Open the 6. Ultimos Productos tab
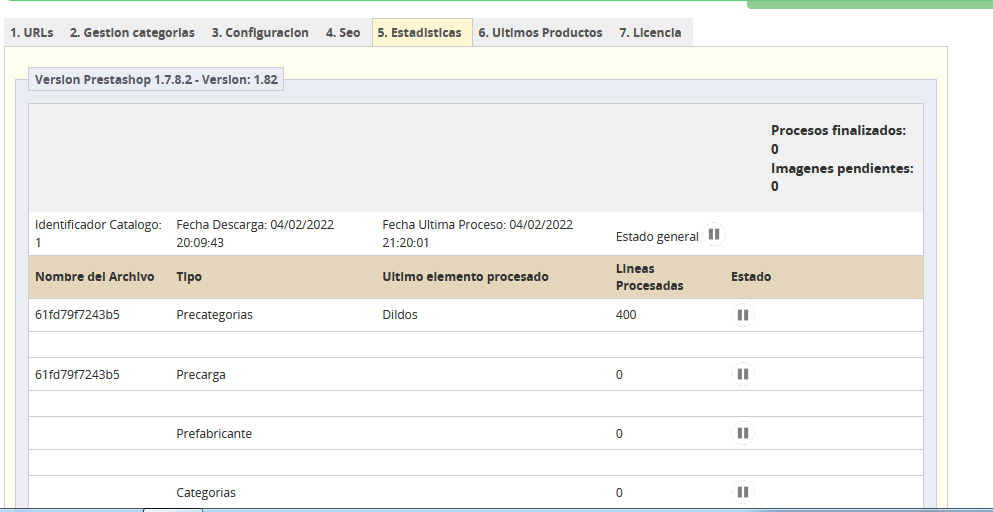This screenshot has width=993, height=512. pos(540,33)
